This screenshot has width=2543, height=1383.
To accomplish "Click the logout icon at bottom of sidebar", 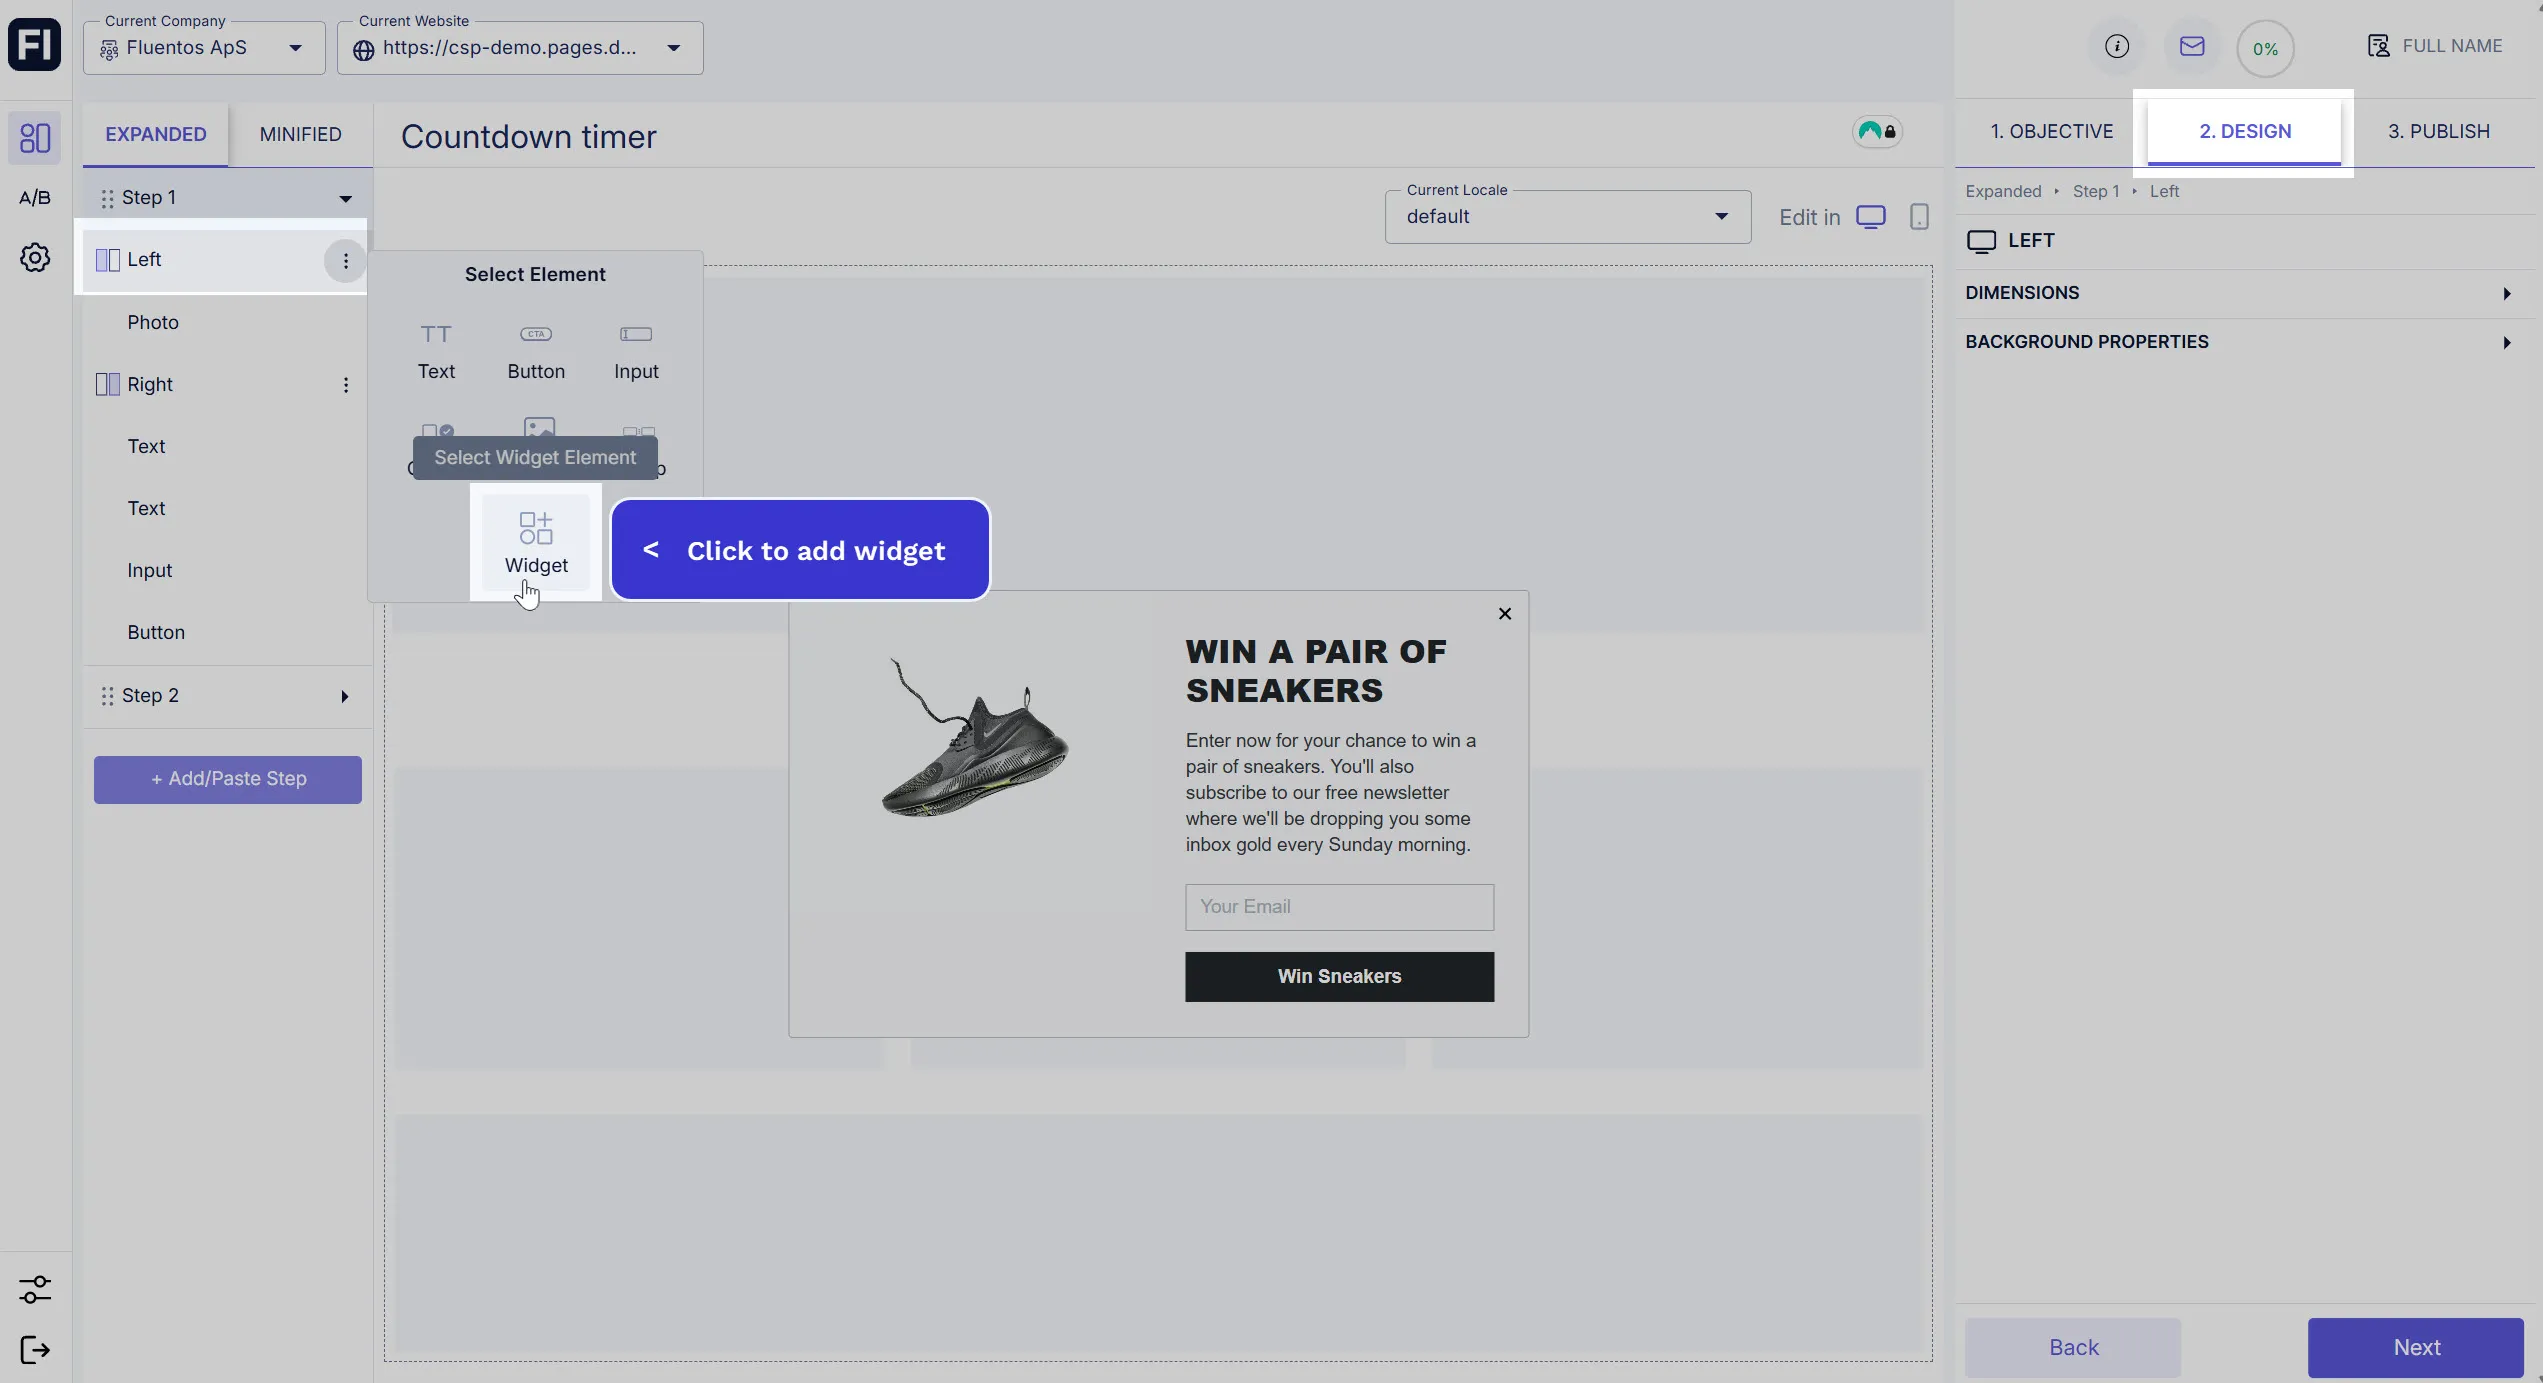I will tap(34, 1350).
